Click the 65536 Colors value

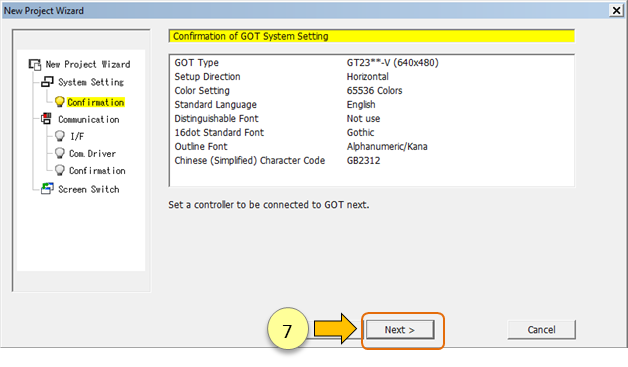[x=374, y=91]
